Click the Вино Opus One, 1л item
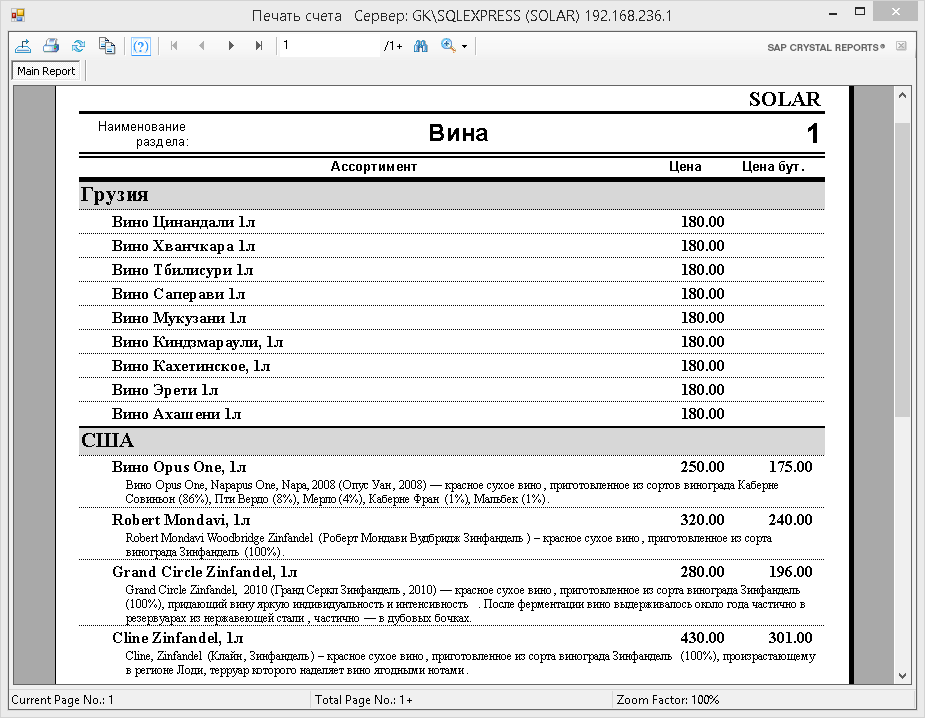Screen dimensions: 925x718 [179, 467]
